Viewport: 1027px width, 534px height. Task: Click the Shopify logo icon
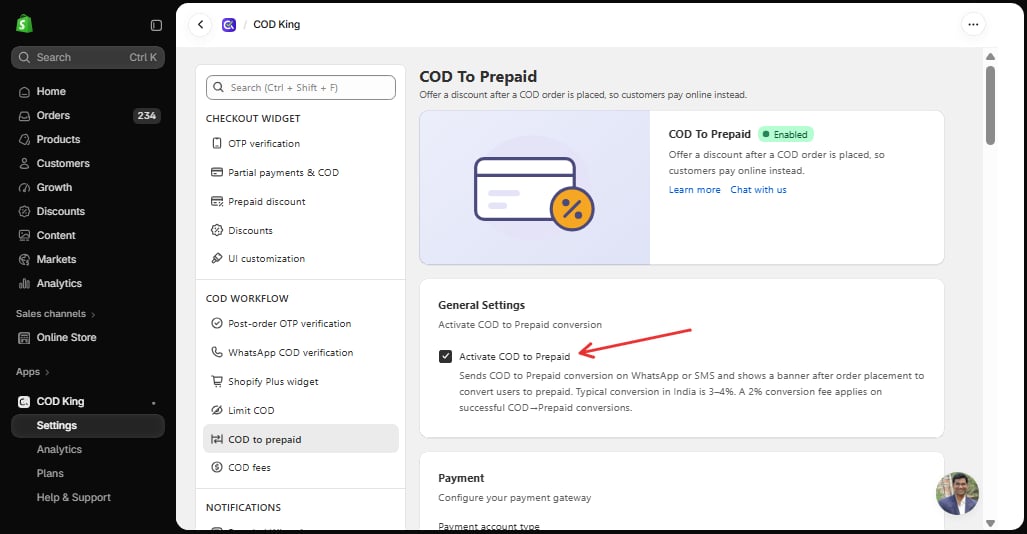24,24
